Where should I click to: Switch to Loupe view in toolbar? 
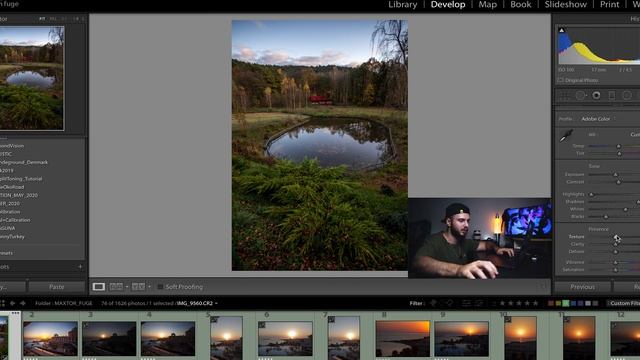pyautogui.click(x=98, y=287)
